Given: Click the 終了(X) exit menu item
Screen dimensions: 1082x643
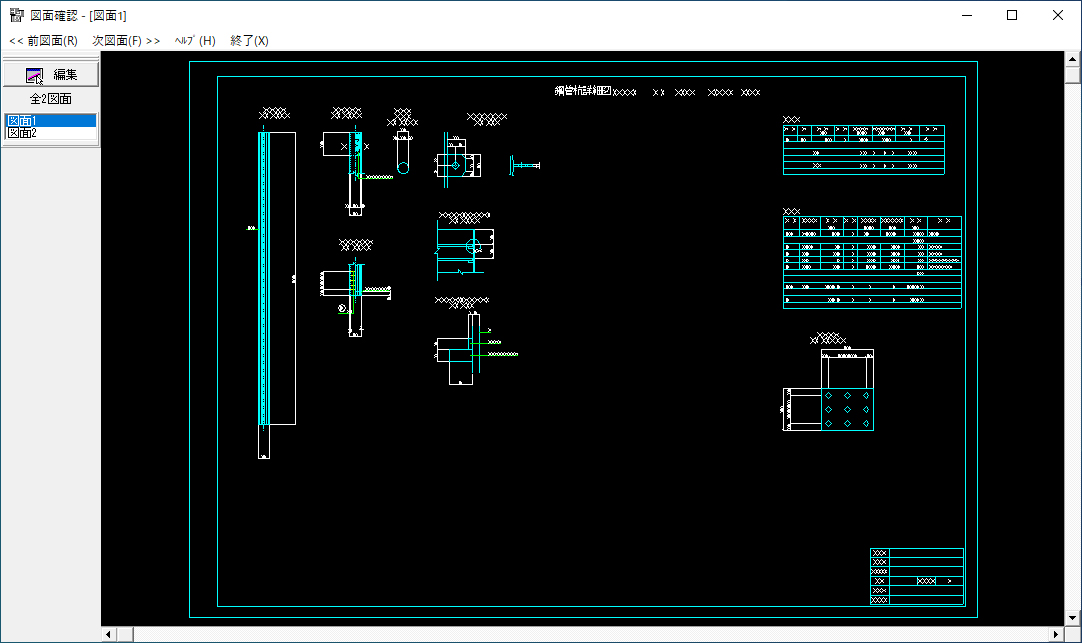Looking at the screenshot, I should pos(249,41).
